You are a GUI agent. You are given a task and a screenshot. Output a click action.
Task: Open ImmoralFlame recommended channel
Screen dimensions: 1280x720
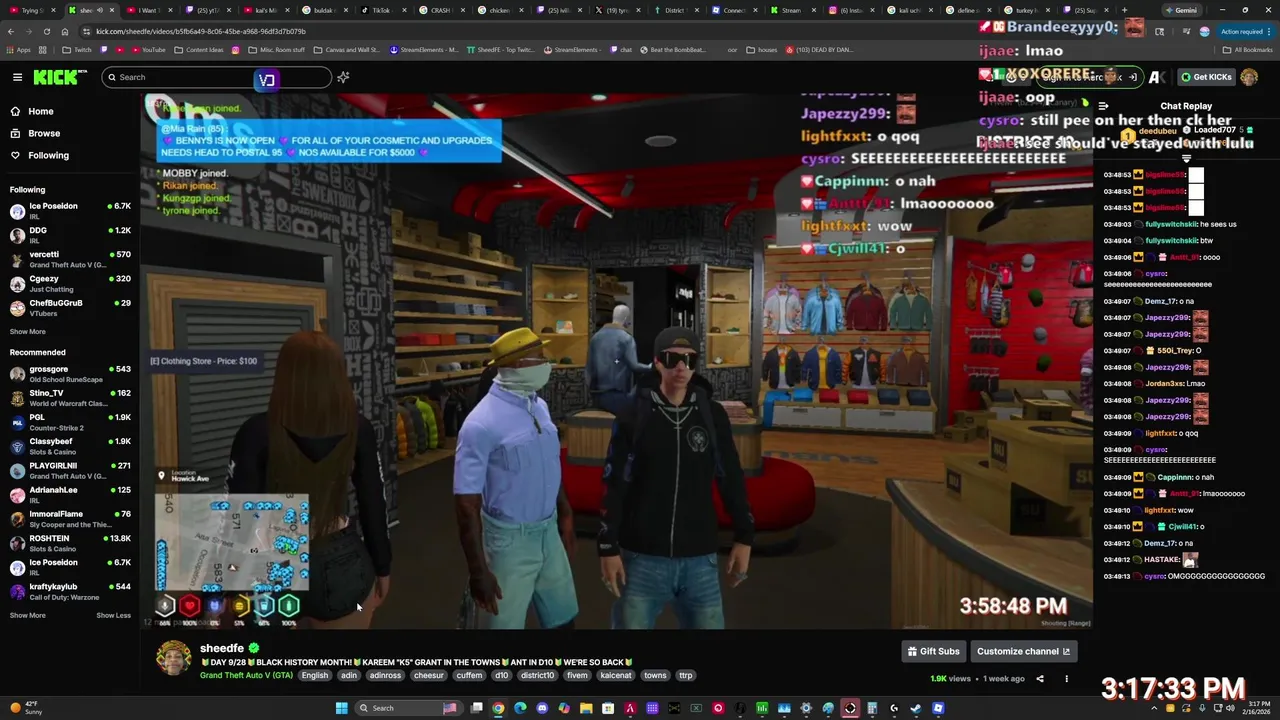click(70, 518)
